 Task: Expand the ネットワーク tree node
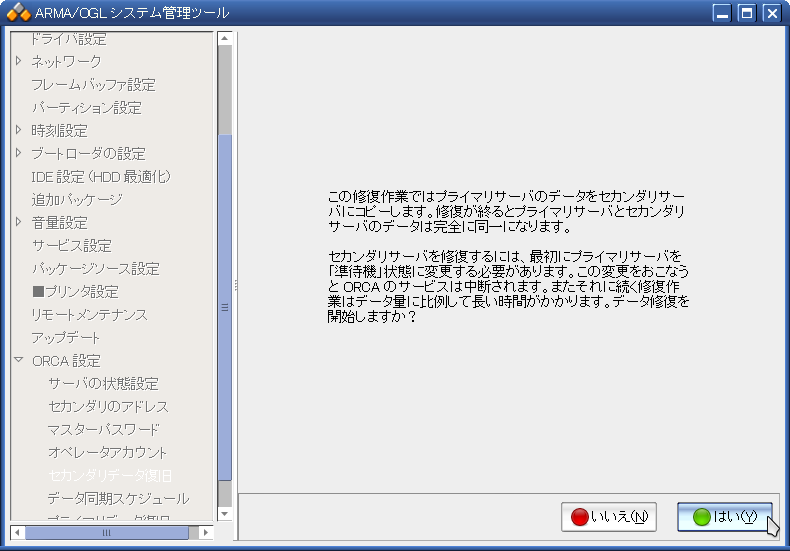(x=18, y=61)
